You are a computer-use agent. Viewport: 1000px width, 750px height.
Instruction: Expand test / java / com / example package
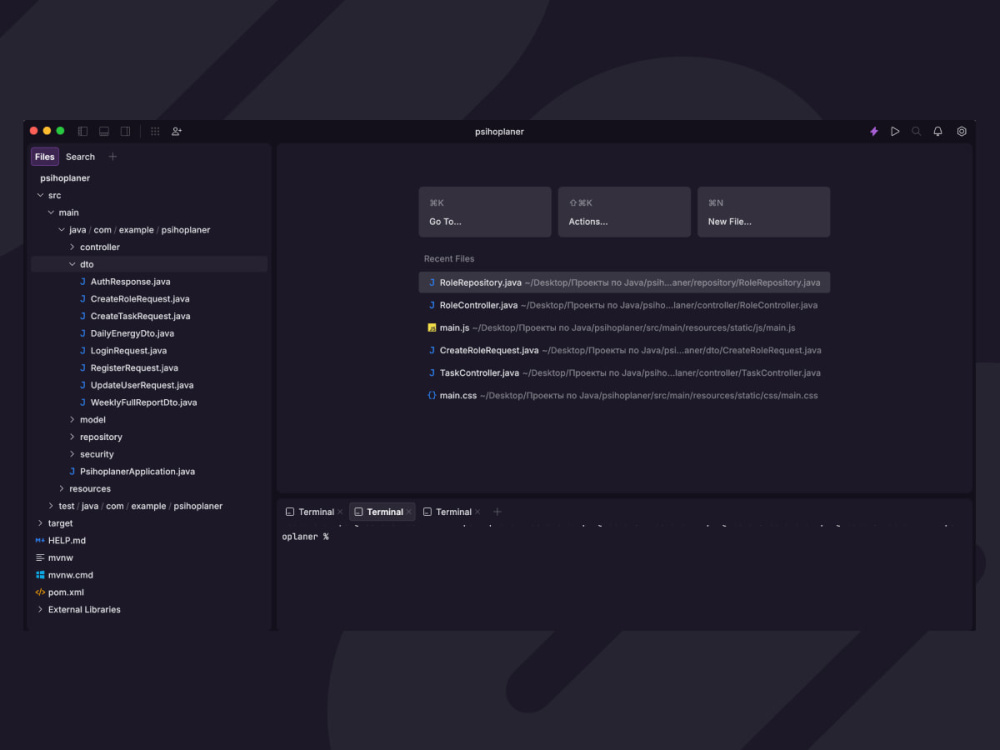(x=51, y=506)
